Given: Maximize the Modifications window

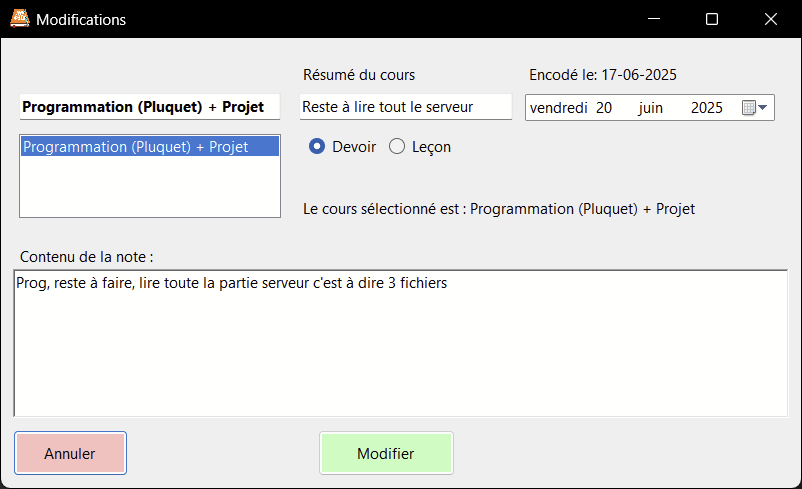Looking at the screenshot, I should coord(712,19).
